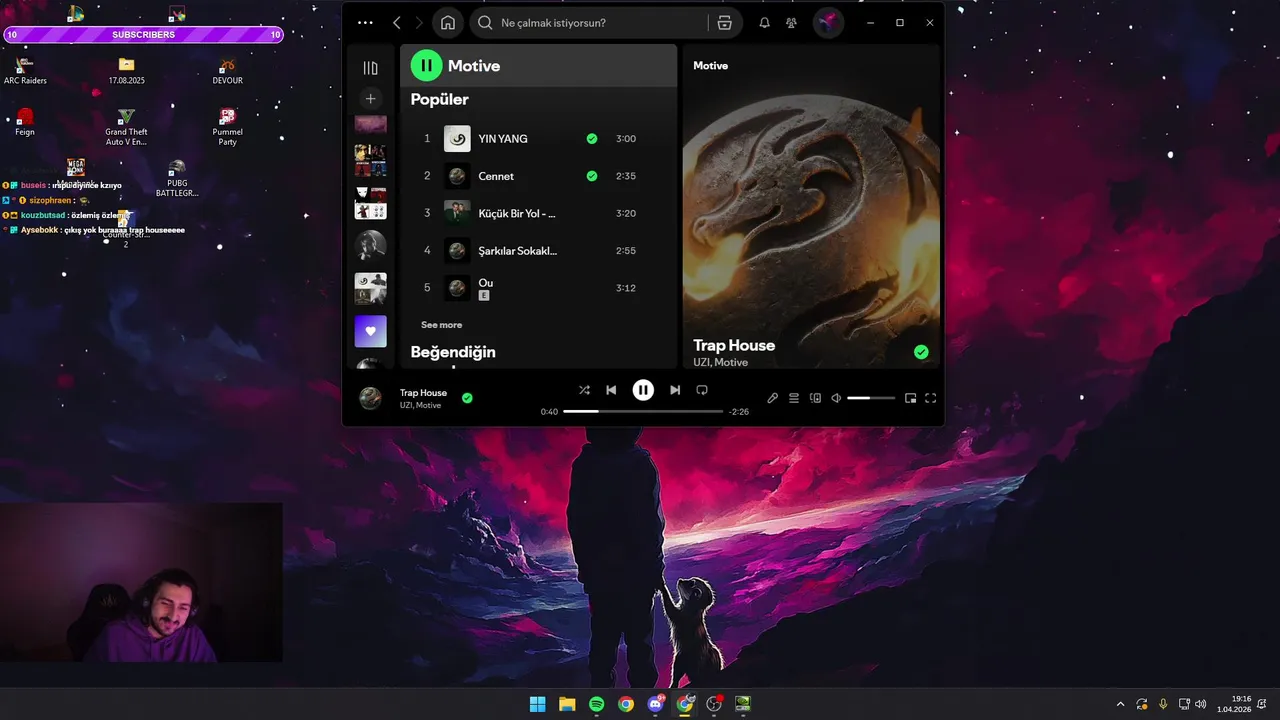This screenshot has height=720, width=1280.
Task: Toggle liked checkmark in player bar
Action: (467, 398)
